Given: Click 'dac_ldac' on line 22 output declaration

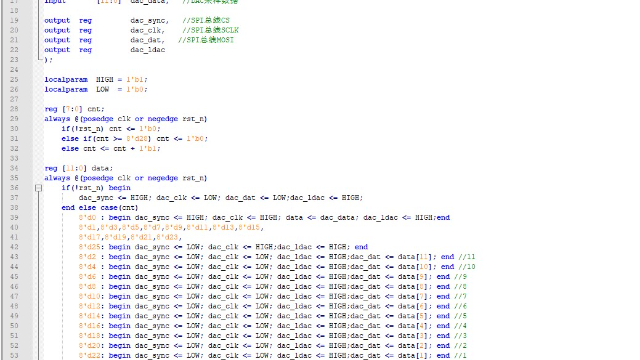Looking at the screenshot, I should pos(148,50).
